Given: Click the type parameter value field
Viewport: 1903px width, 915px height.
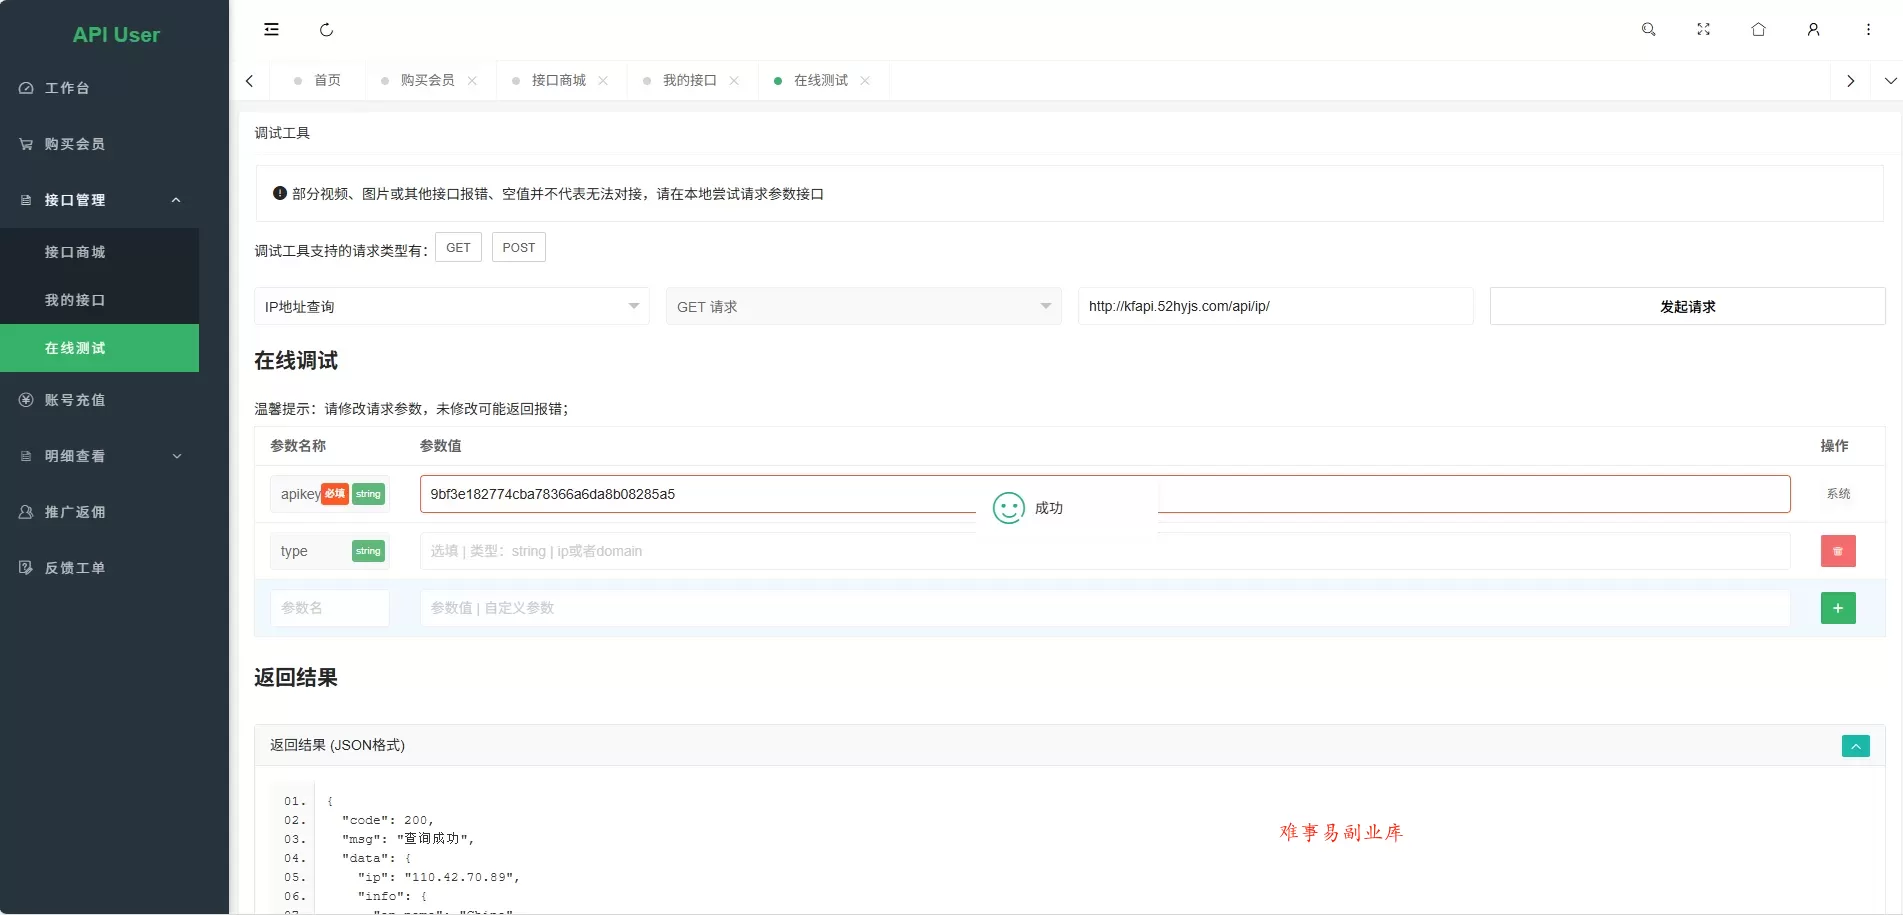Looking at the screenshot, I should [x=1105, y=551].
